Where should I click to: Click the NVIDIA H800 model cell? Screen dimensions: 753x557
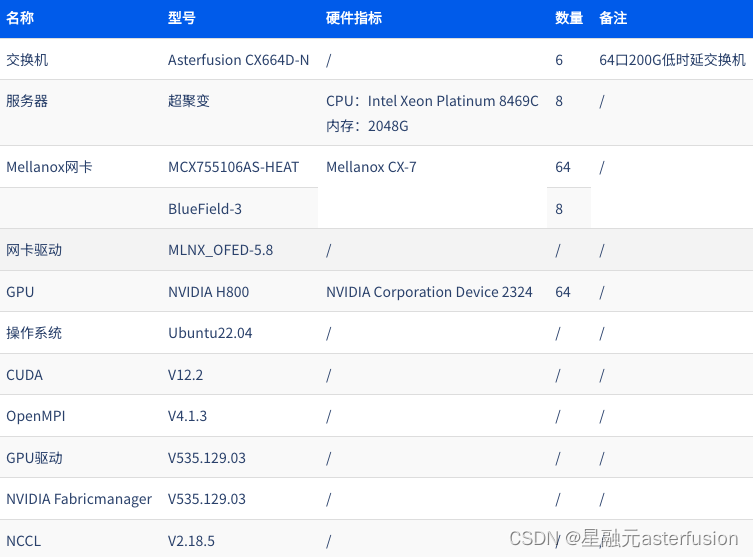[x=208, y=292]
